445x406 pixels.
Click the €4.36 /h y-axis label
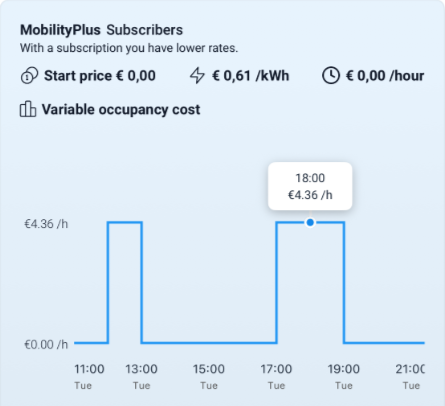(x=46, y=224)
